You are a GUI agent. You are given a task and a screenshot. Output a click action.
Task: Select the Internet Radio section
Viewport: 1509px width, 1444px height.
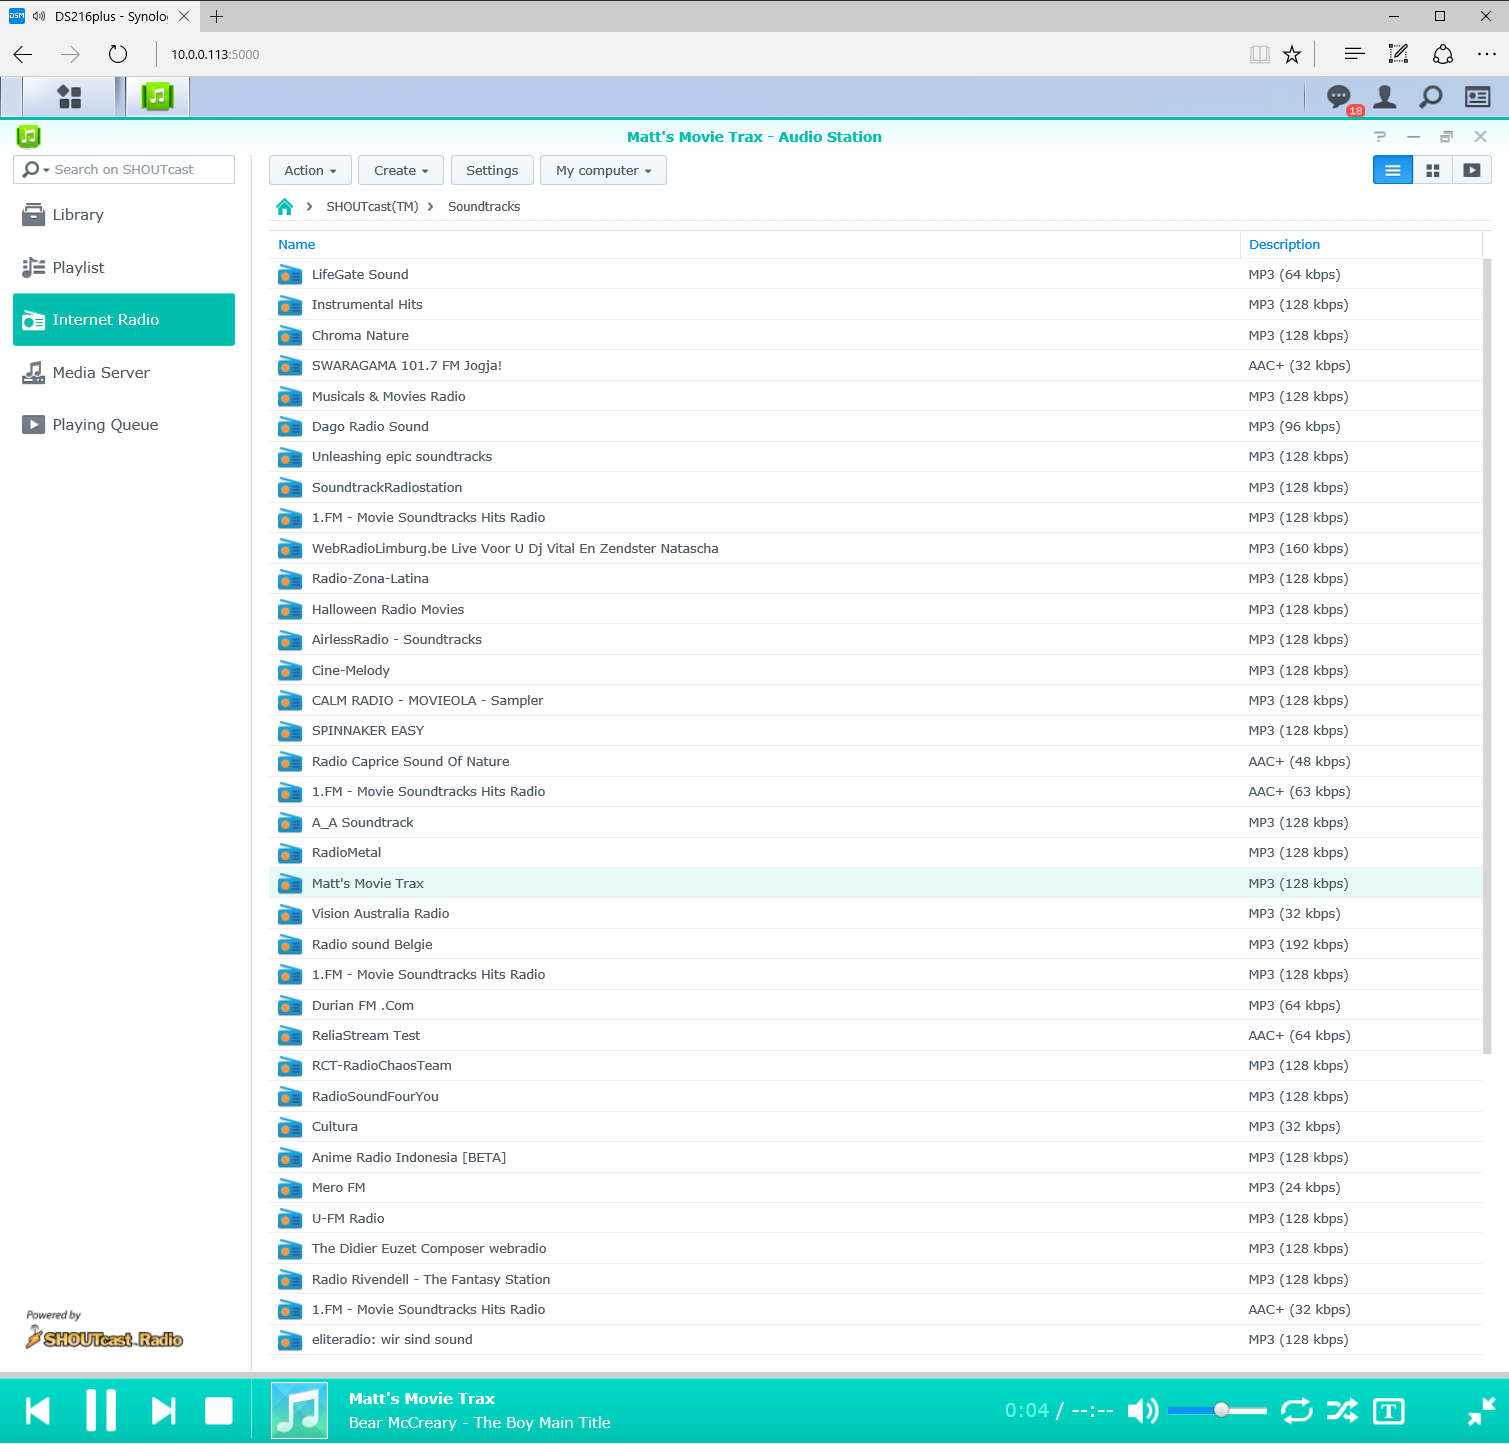click(x=124, y=320)
